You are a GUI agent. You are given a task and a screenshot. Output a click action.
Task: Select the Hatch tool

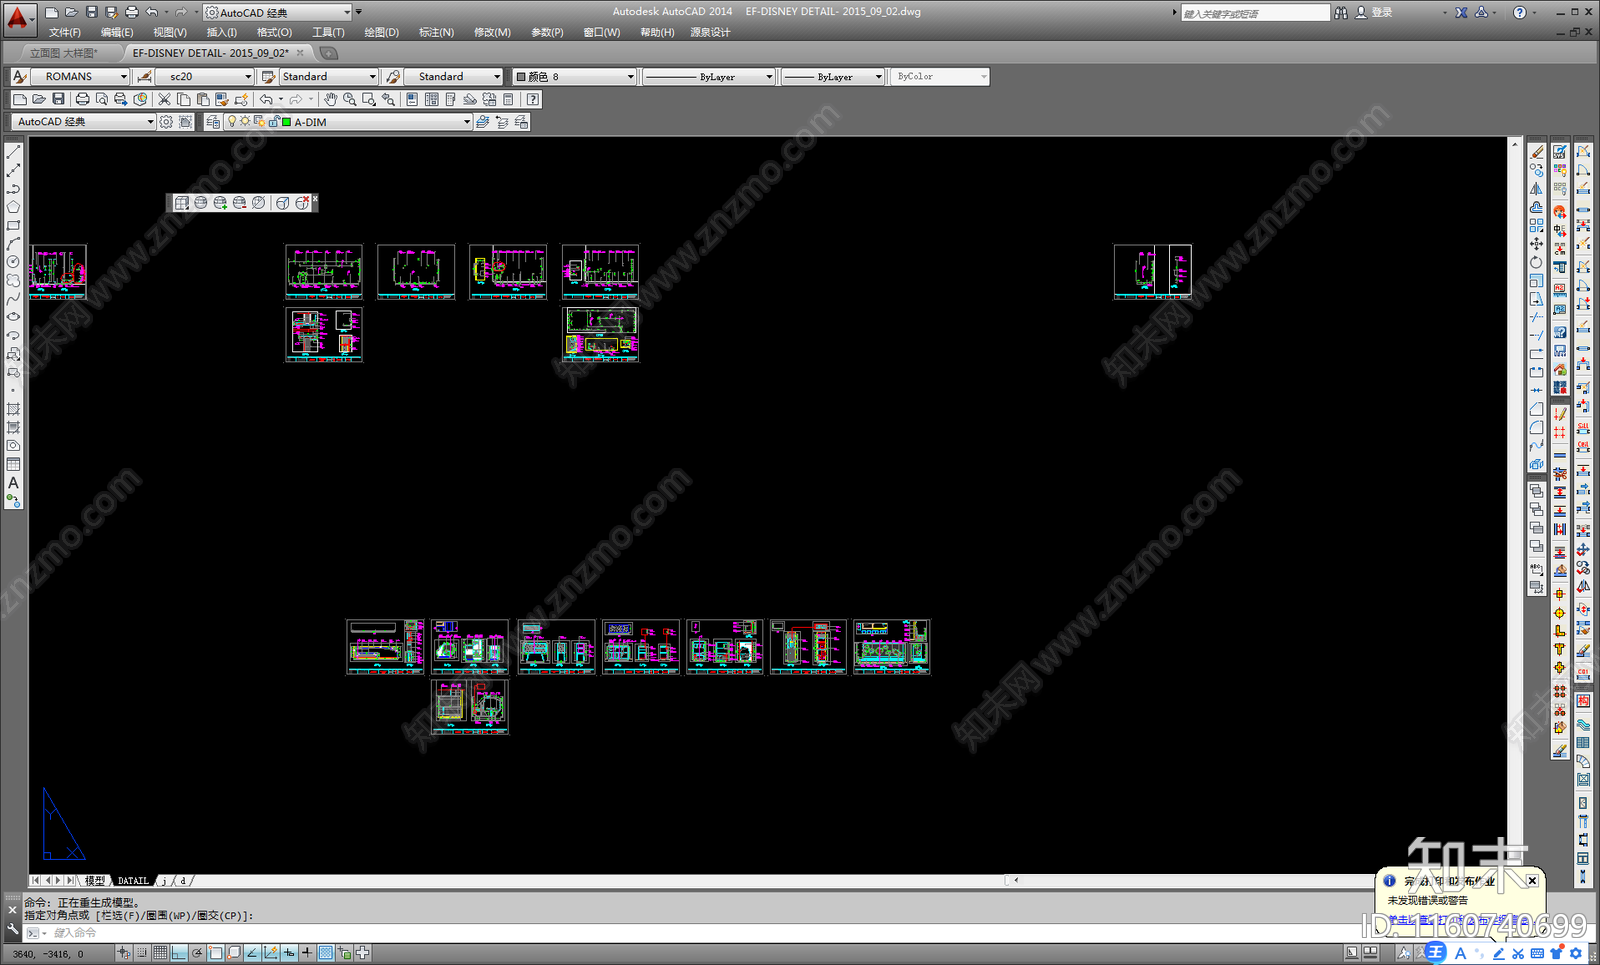pos(13,409)
